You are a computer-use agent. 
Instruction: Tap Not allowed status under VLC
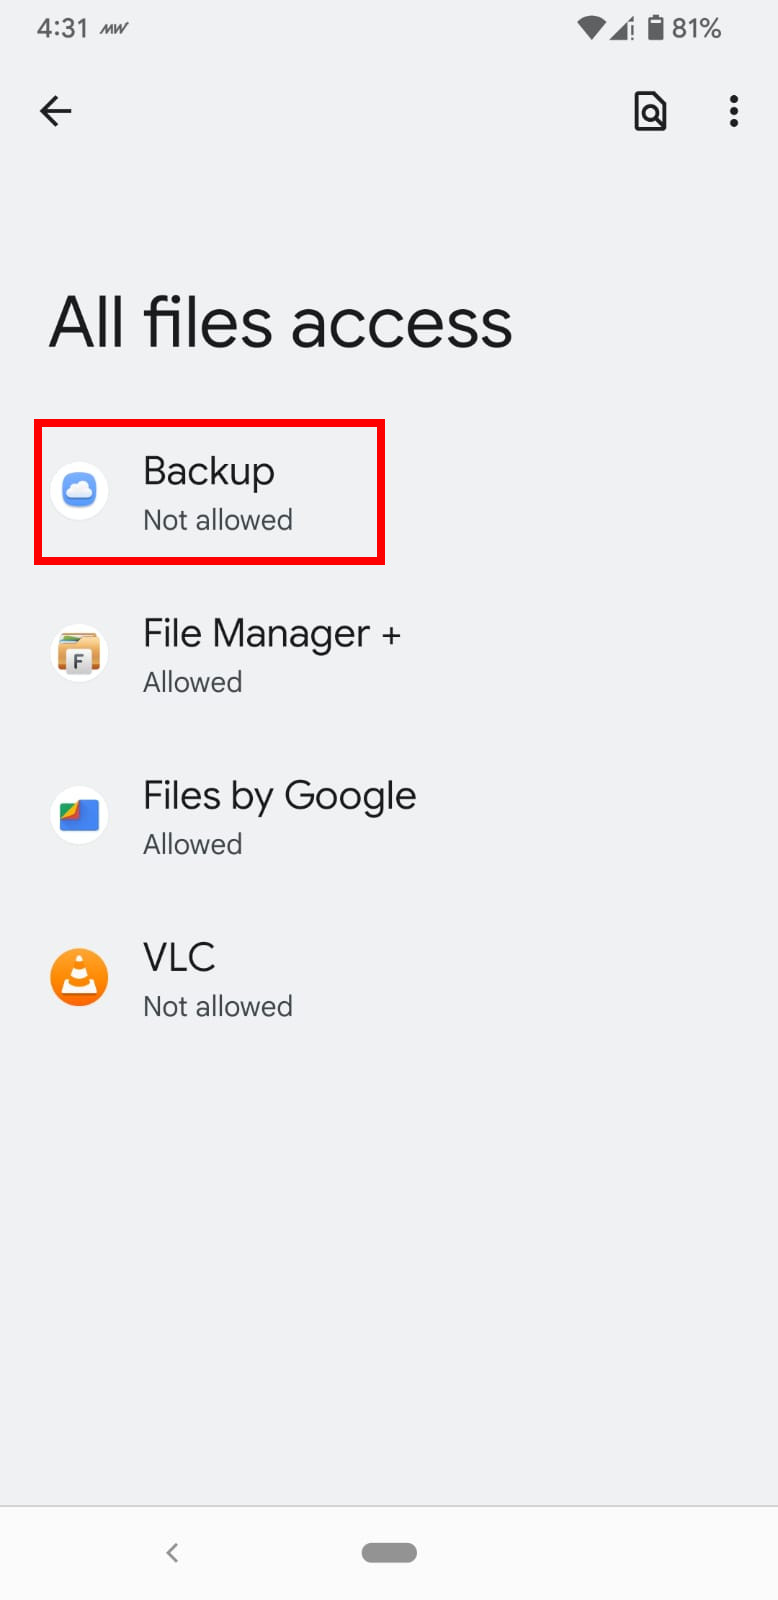[218, 1006]
